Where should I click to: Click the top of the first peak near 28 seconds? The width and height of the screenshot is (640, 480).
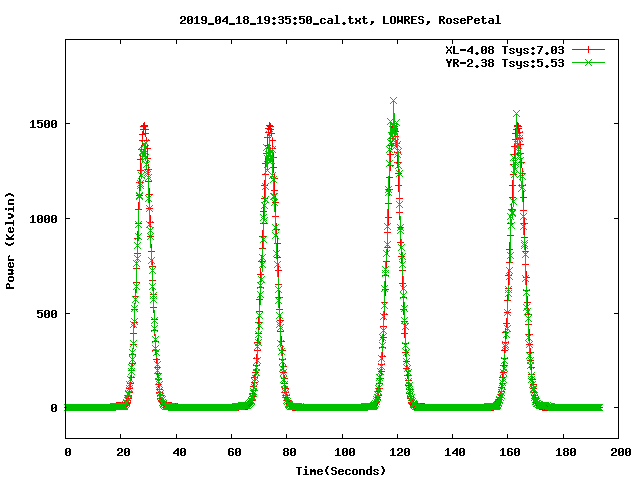(144, 127)
